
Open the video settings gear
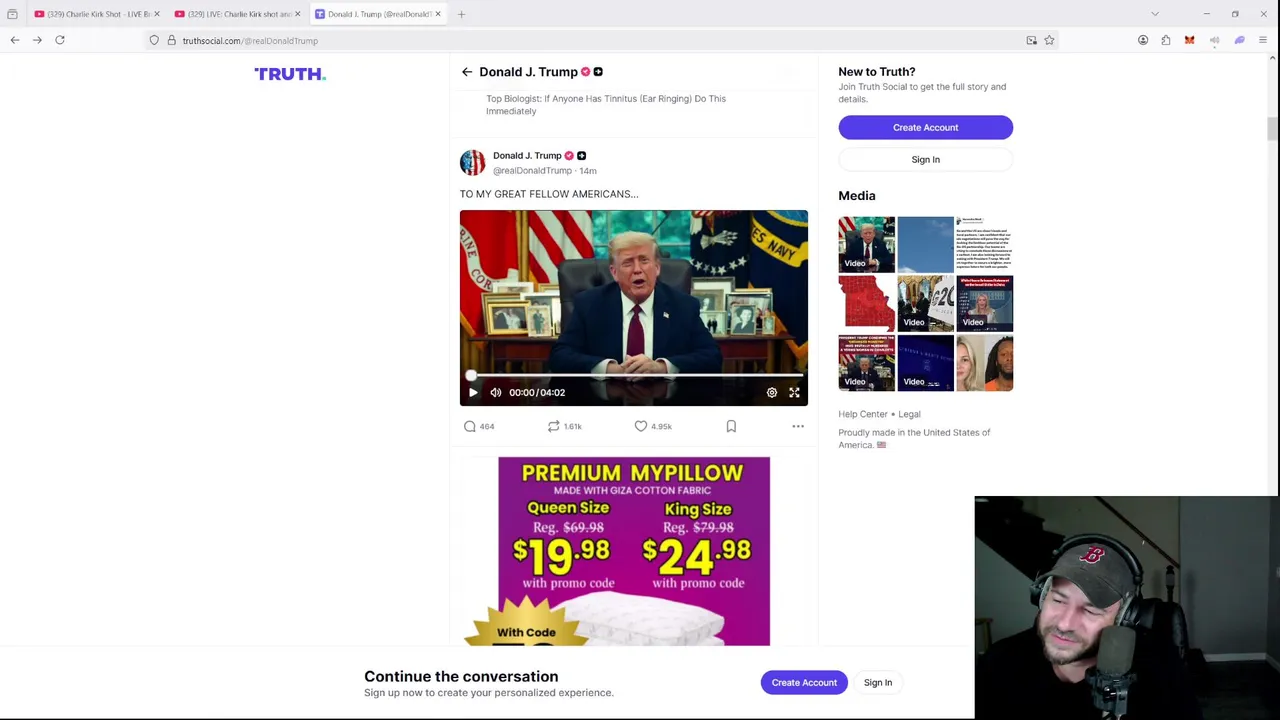pyautogui.click(x=772, y=392)
